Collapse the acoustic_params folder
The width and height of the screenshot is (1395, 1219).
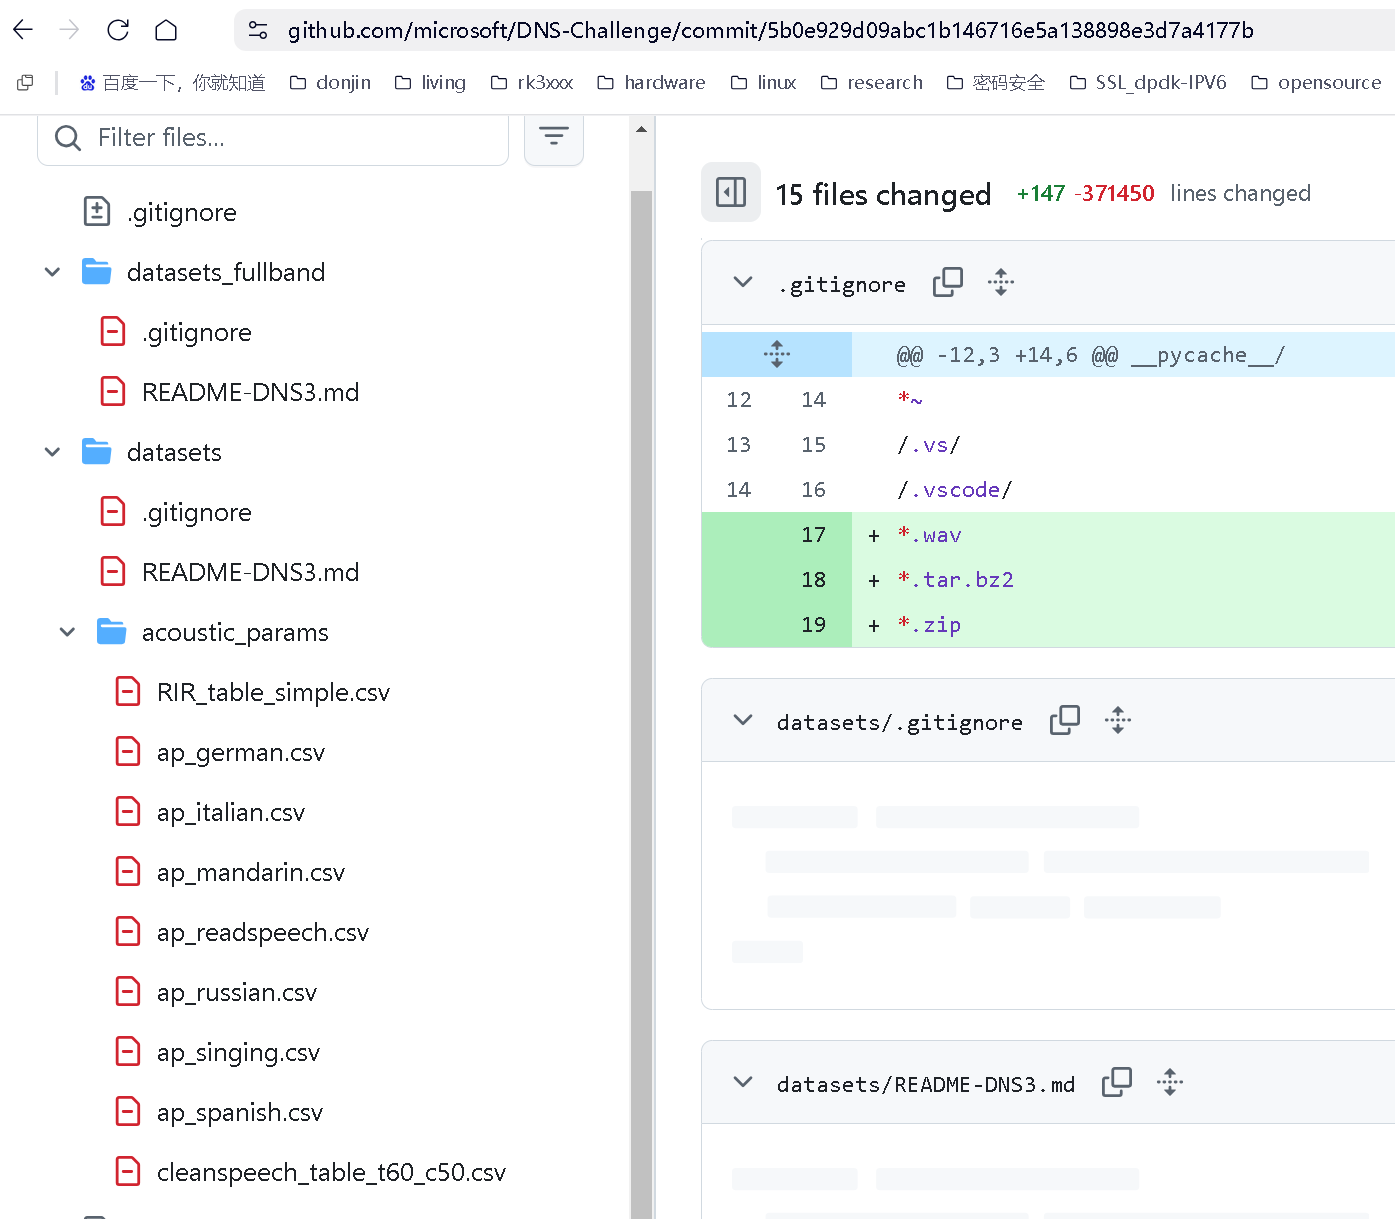click(x=67, y=631)
